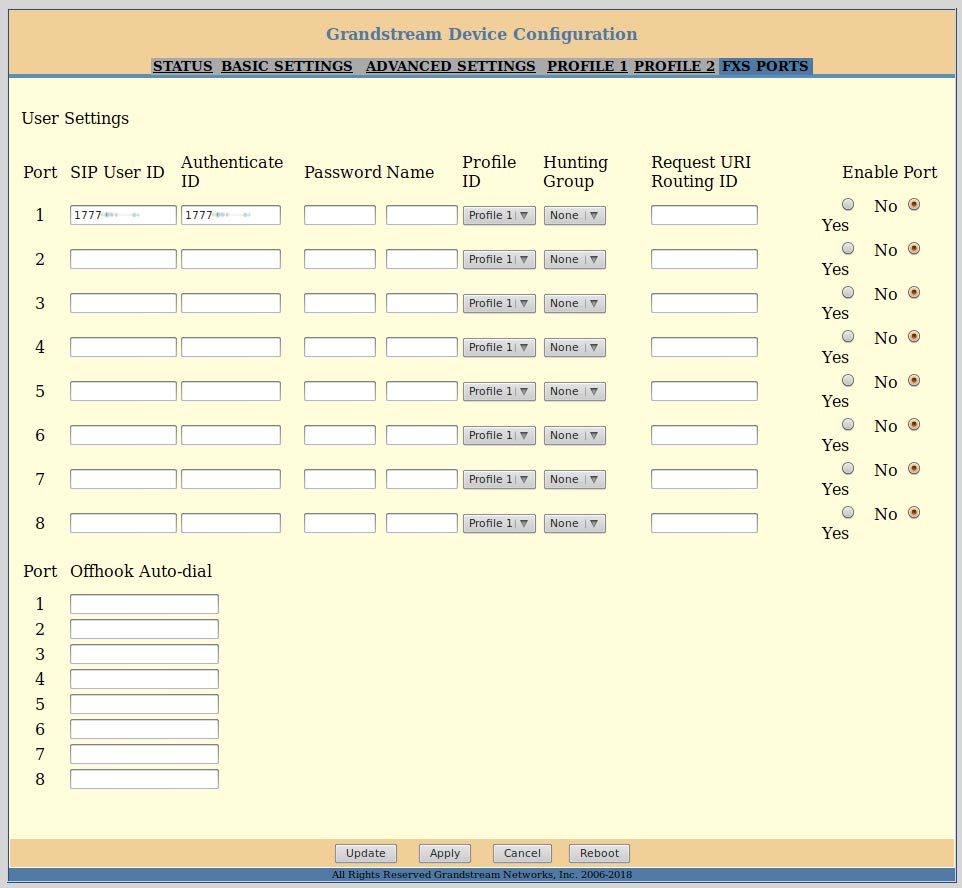
Task: Open Profile ID dropdown for port 1
Action: click(x=499, y=215)
